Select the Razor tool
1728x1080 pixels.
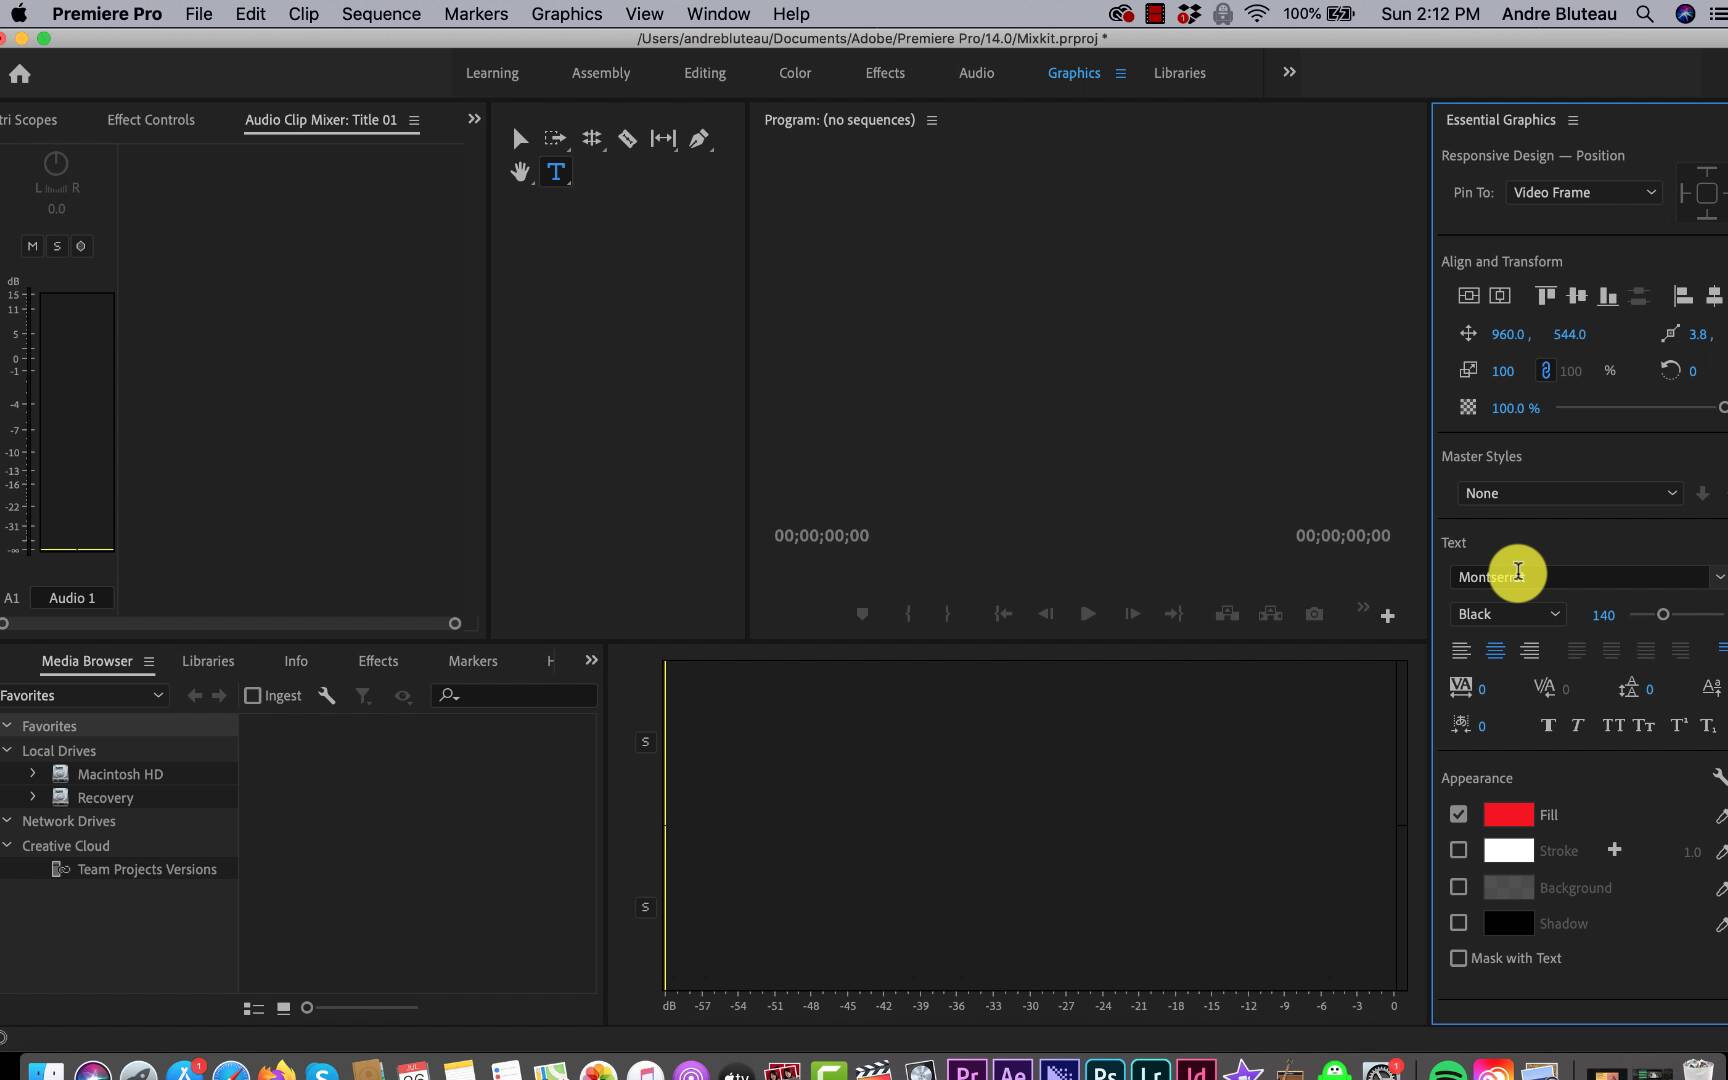click(627, 138)
